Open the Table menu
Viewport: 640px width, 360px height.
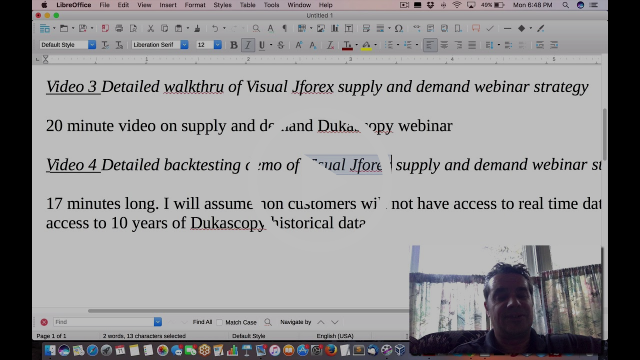247,5
